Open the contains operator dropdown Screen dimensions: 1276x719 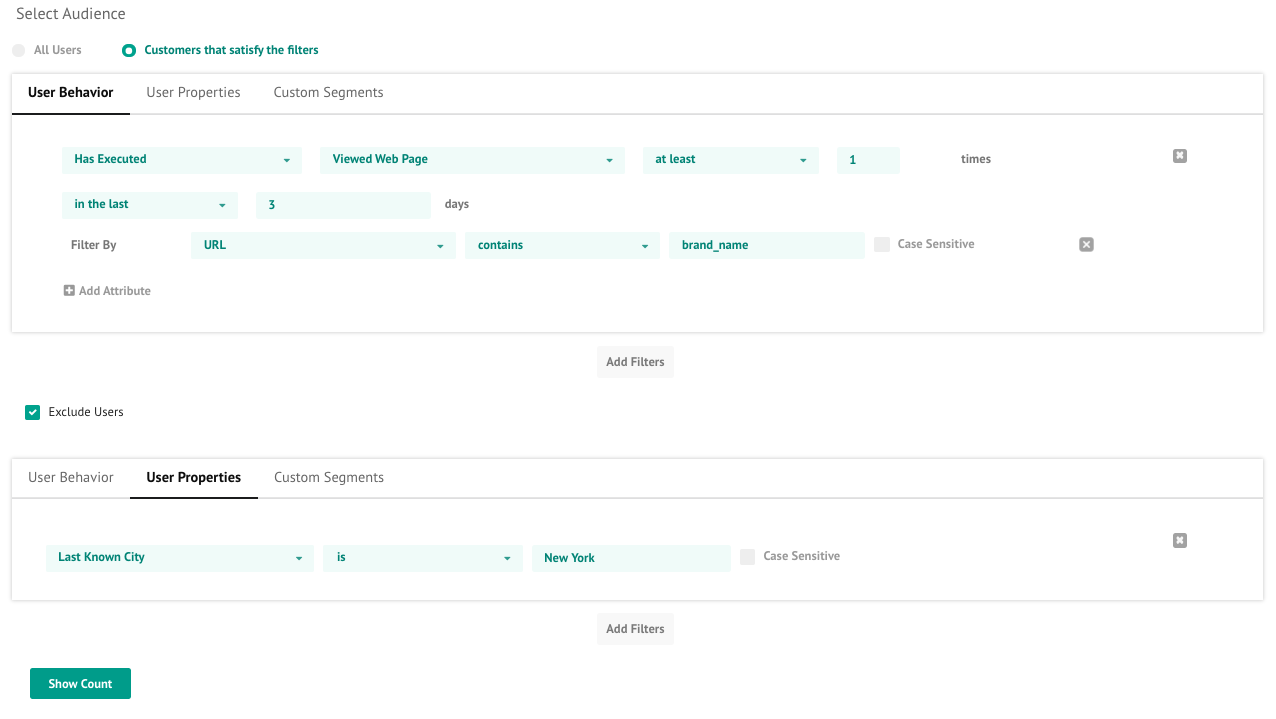[x=562, y=245]
